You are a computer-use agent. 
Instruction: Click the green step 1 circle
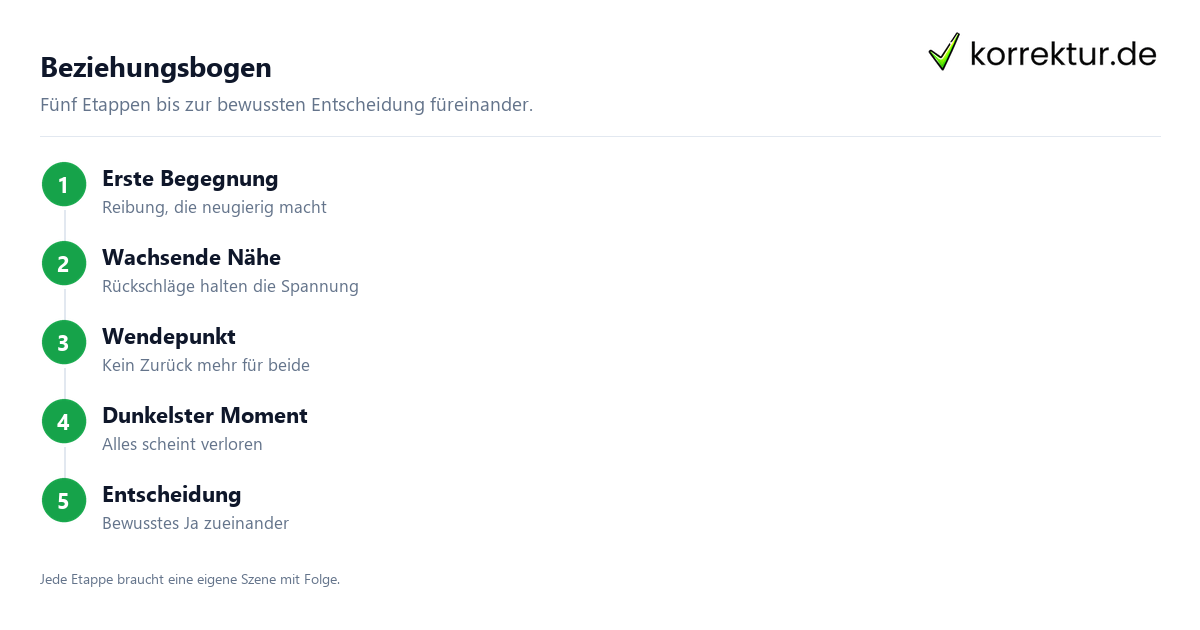(64, 184)
